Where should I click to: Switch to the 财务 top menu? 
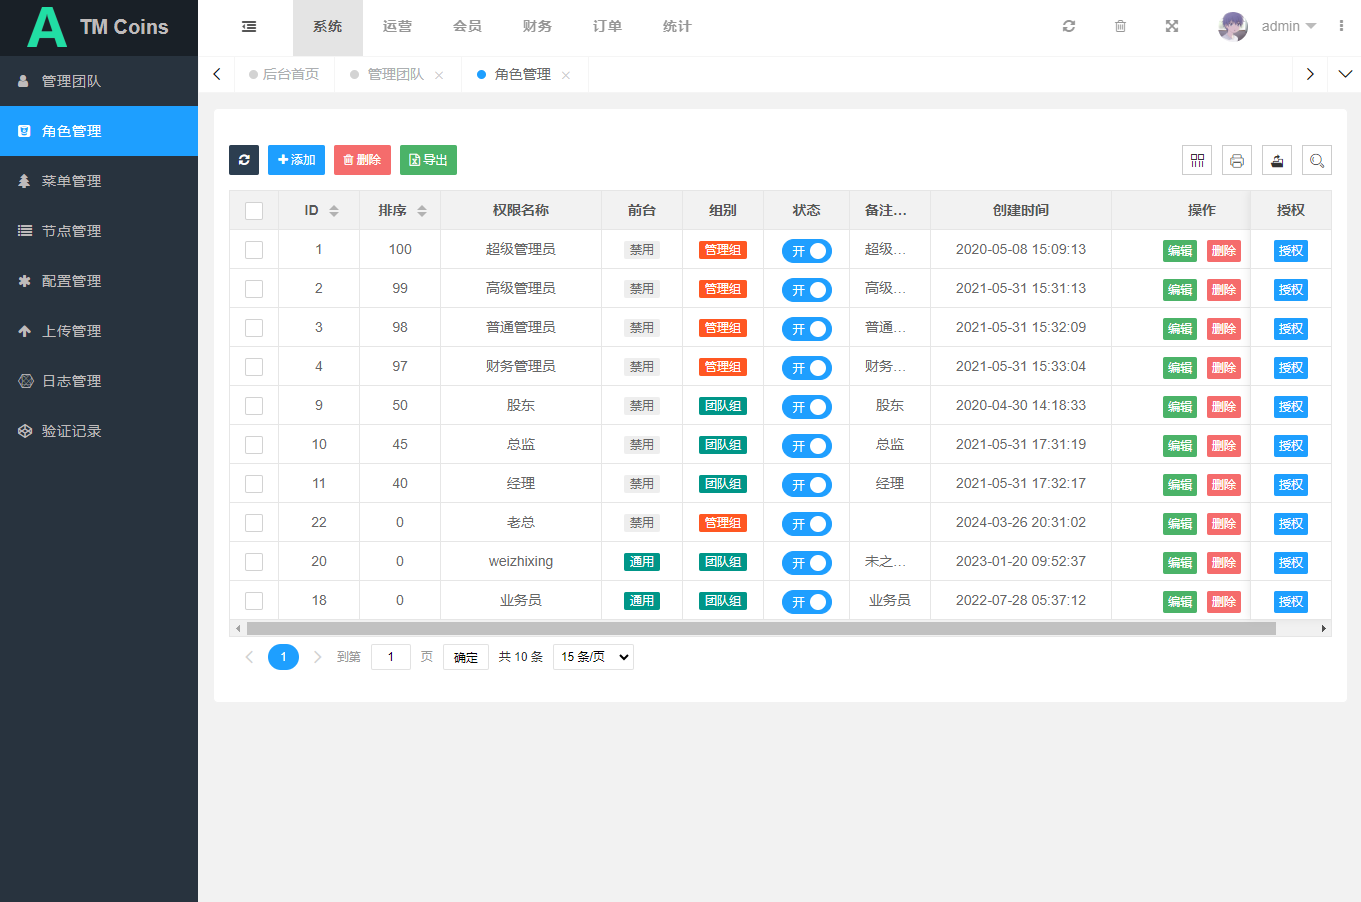[537, 27]
